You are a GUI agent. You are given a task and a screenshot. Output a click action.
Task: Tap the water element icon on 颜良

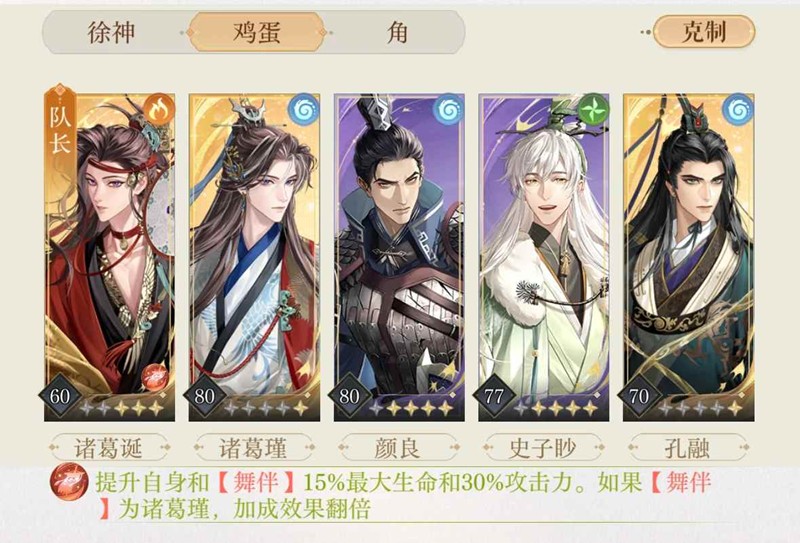pos(448,109)
